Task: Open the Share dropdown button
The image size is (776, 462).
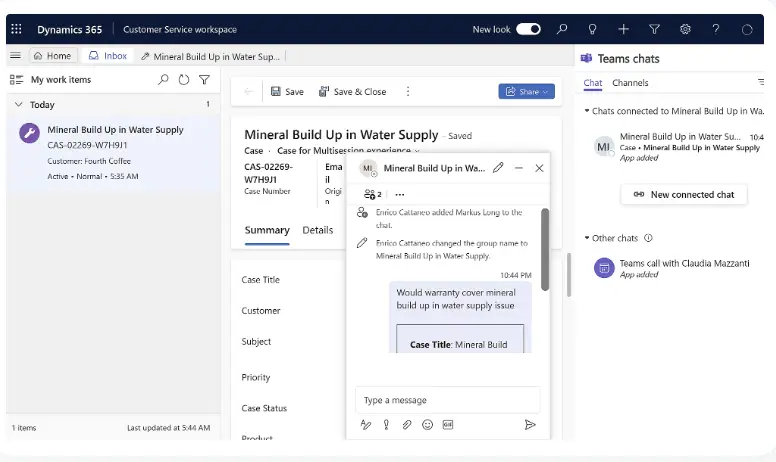Action: click(x=527, y=92)
